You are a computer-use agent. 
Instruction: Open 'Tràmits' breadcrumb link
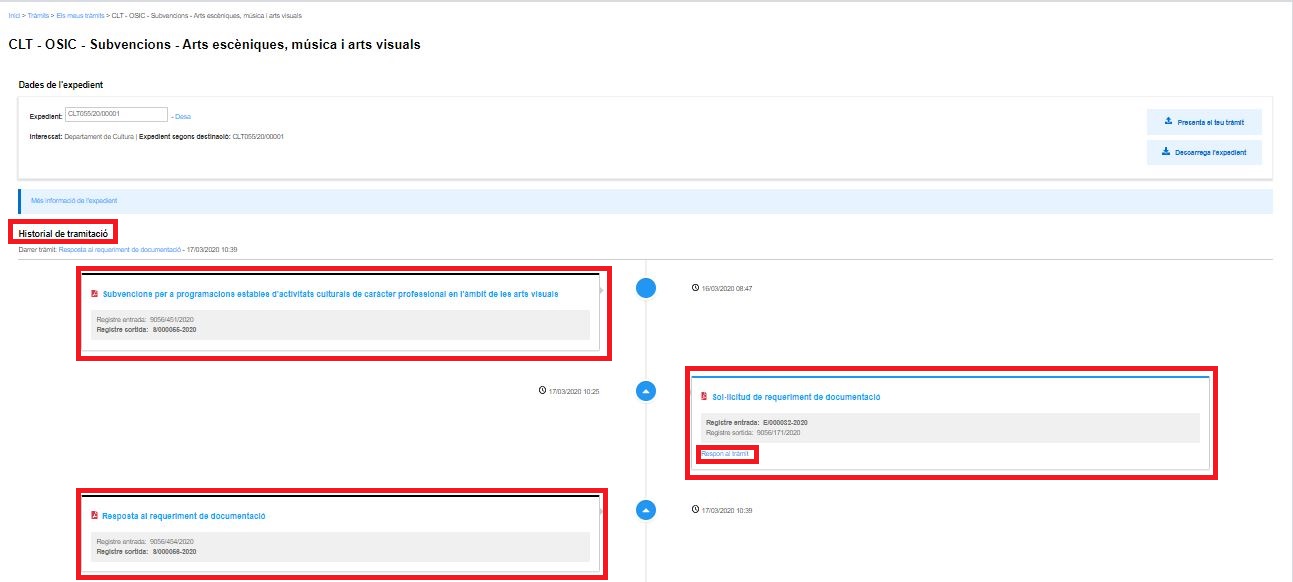tap(39, 17)
